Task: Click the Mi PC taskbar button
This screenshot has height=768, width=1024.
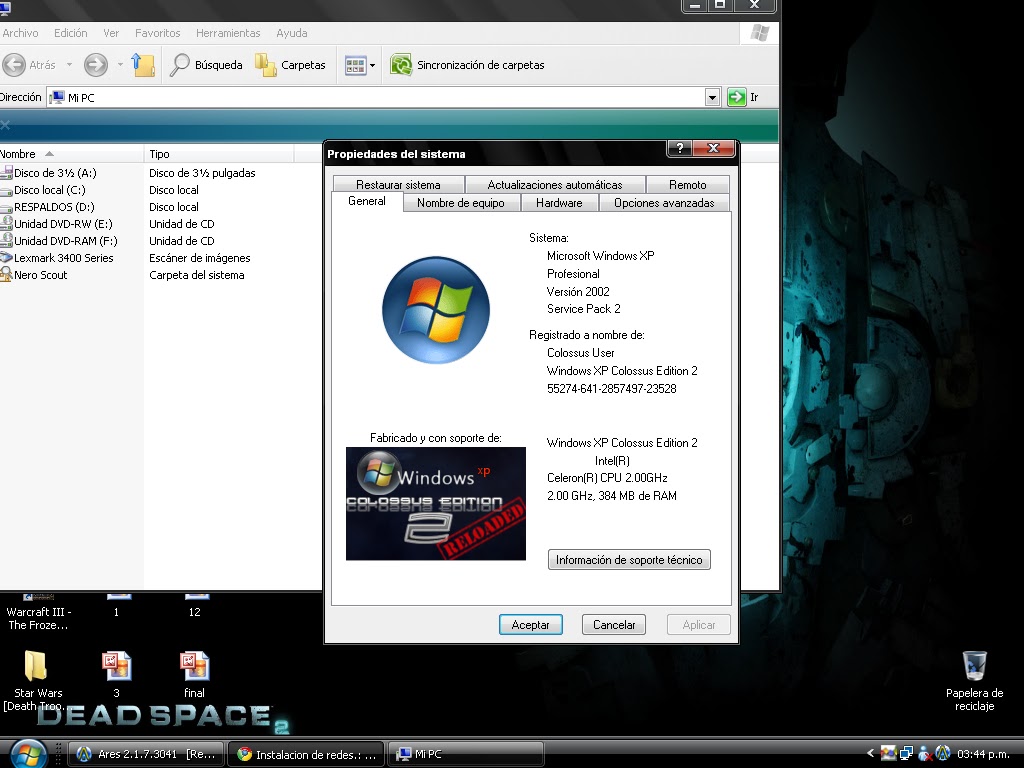Action: coord(466,754)
